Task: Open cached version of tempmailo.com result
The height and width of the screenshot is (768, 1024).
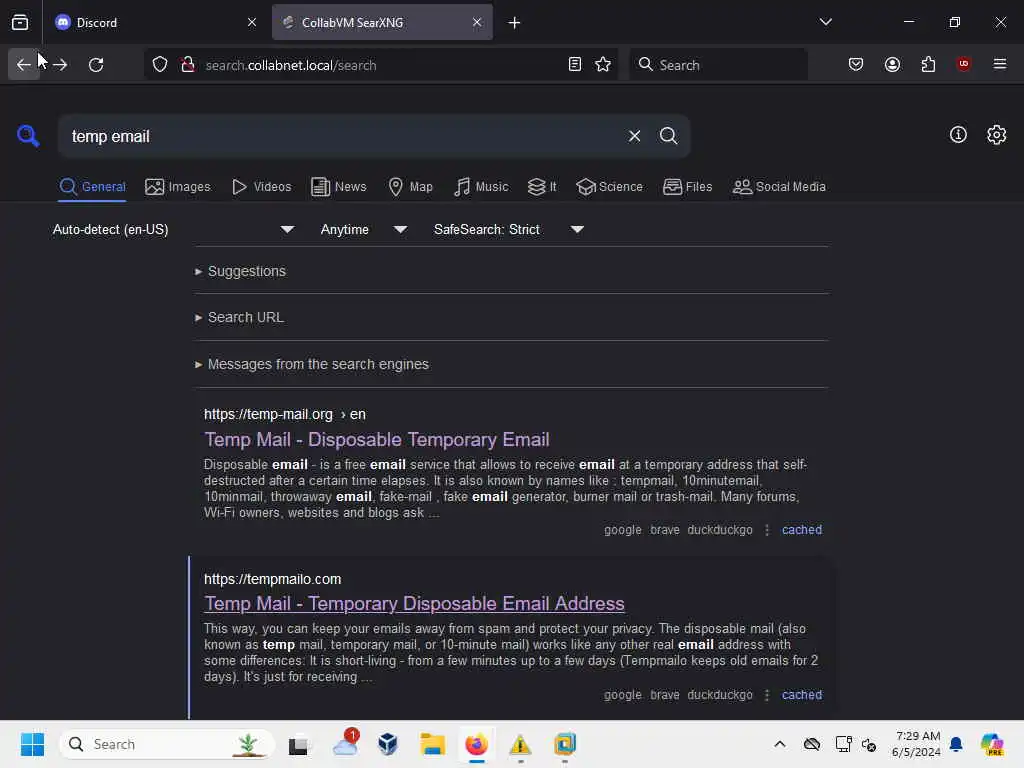Action: coord(802,695)
